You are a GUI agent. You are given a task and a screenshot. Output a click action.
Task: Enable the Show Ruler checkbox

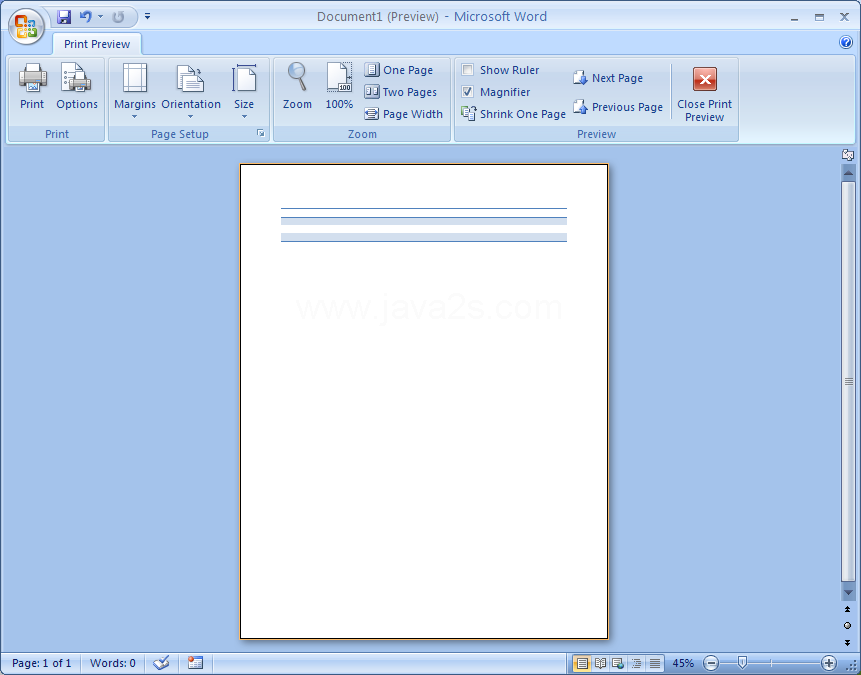(x=468, y=70)
